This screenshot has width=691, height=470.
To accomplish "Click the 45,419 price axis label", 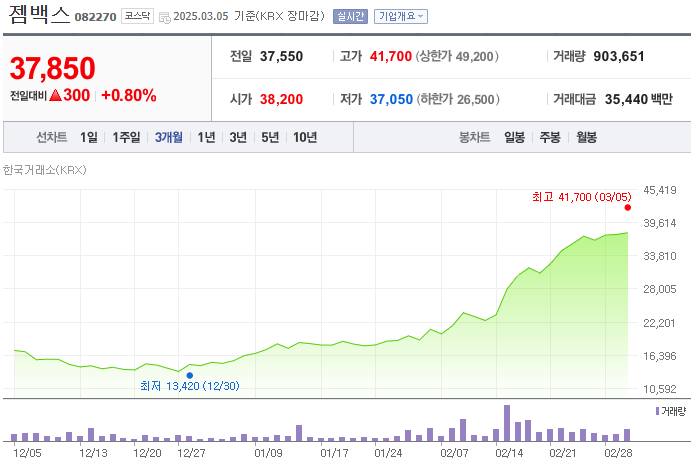I will tap(660, 190).
